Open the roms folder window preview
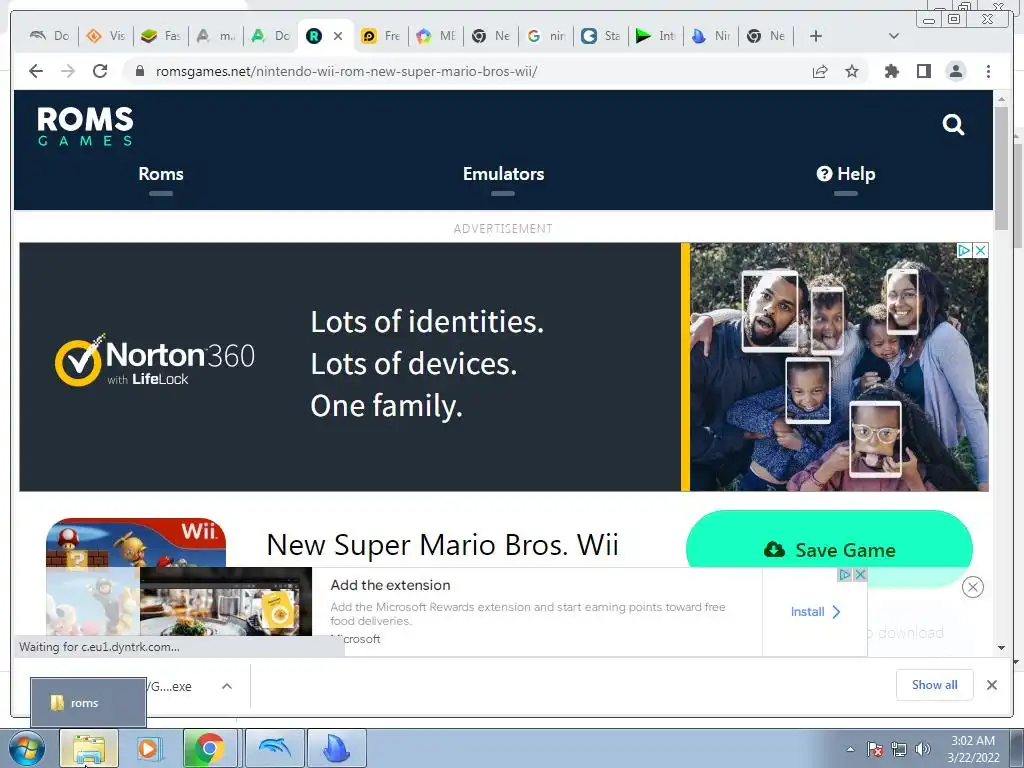Screen dimensions: 1024x768 click(x=88, y=703)
